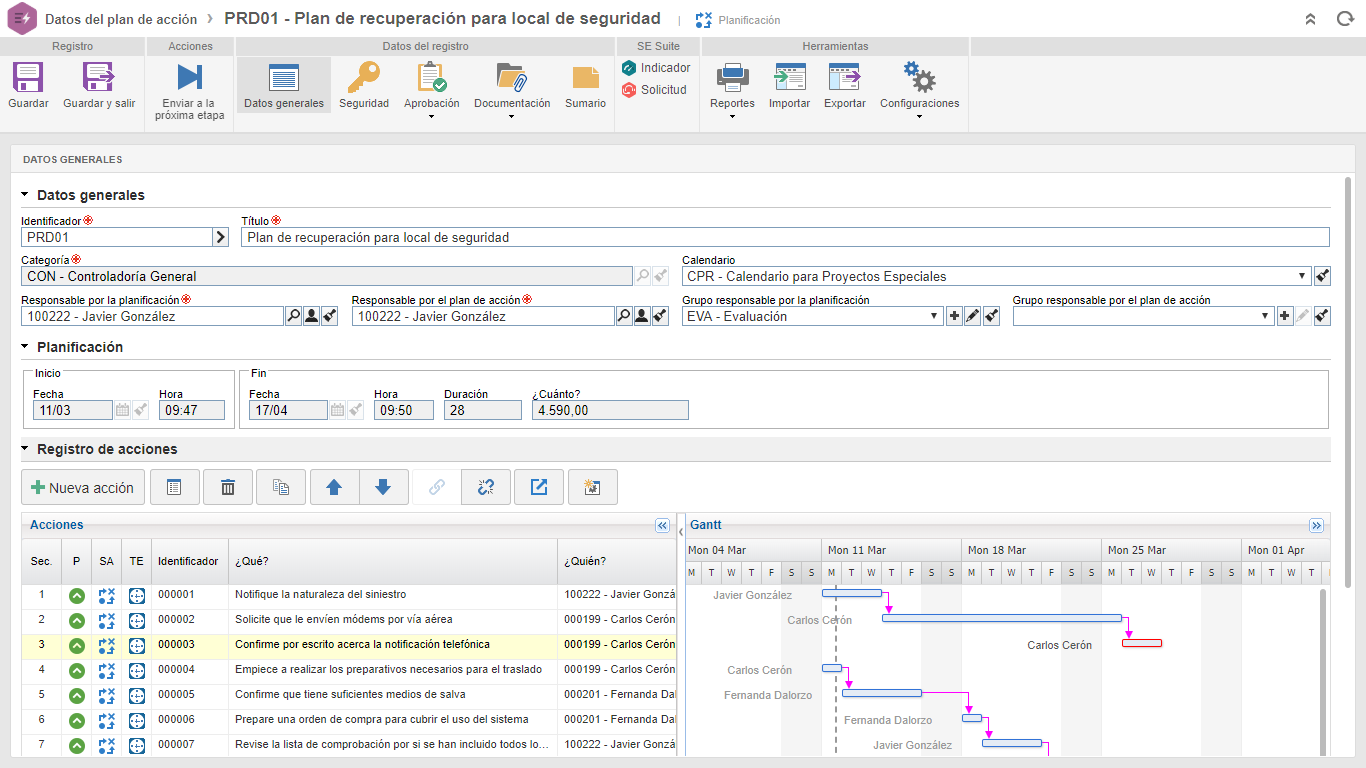Viewport: 1366px width, 768px height.
Task: Open the Seguridad key icon
Action: [x=364, y=77]
